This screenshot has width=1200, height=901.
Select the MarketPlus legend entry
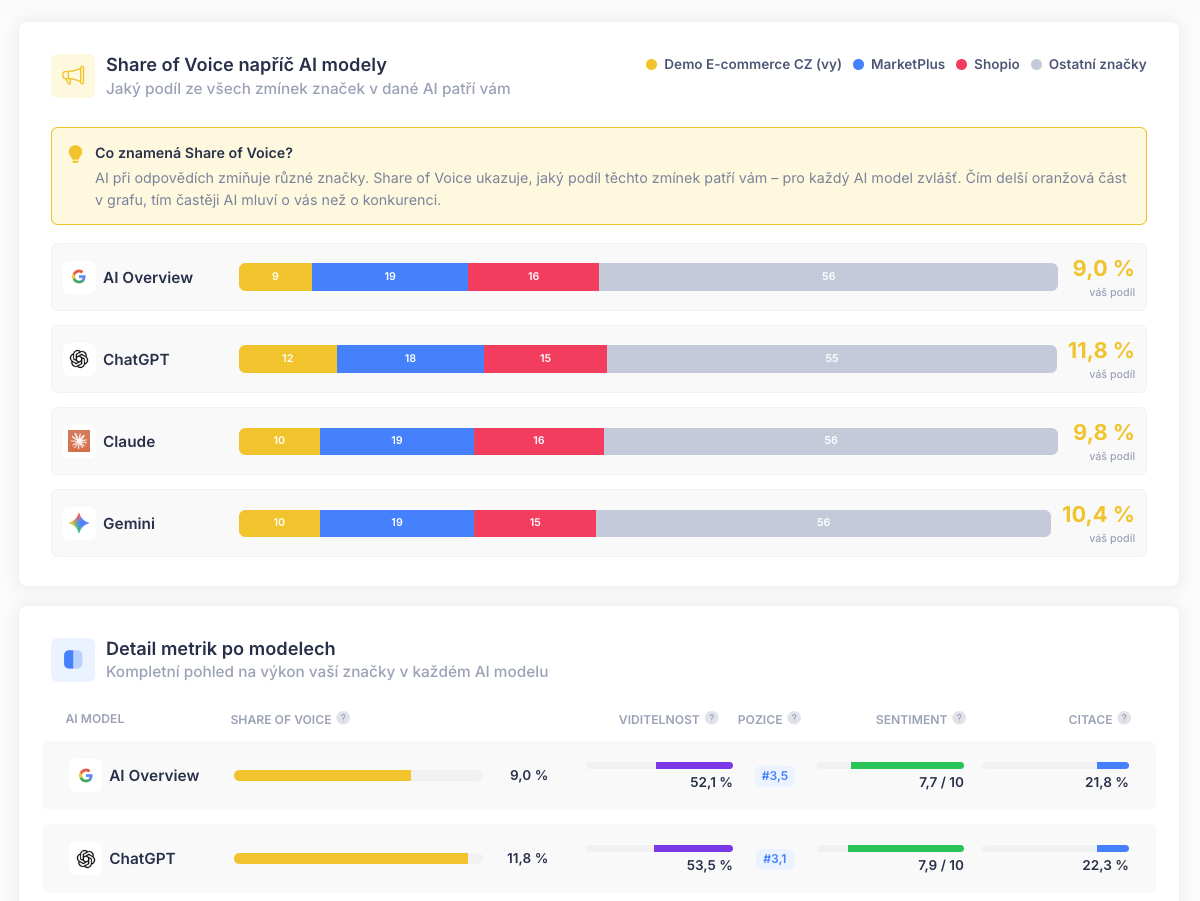pos(899,64)
